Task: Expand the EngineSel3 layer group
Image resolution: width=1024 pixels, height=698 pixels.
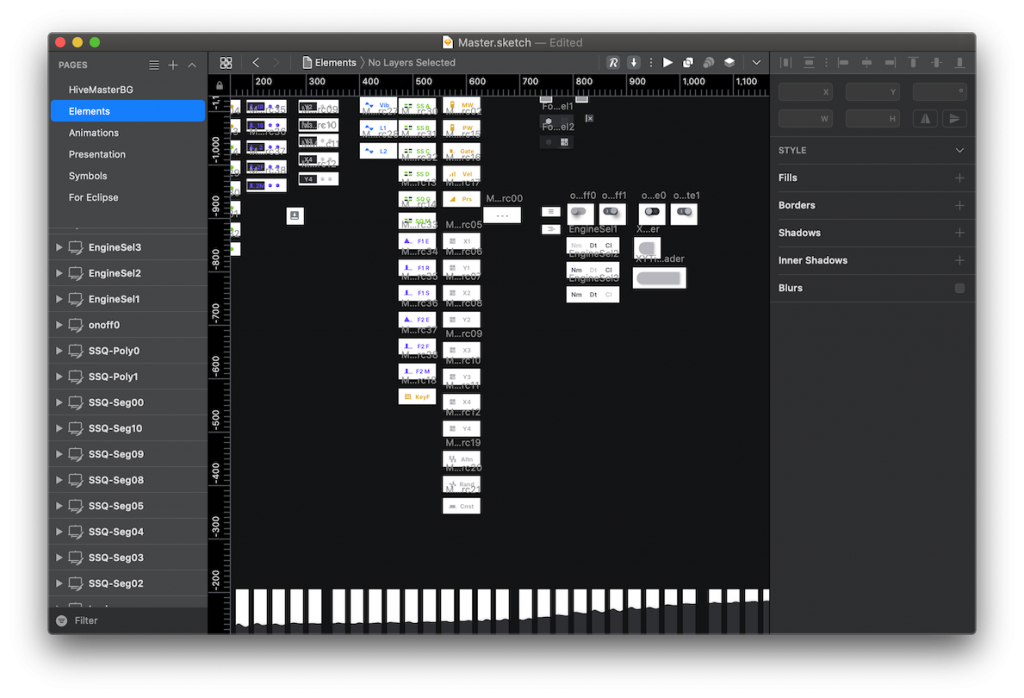Action: [59, 247]
